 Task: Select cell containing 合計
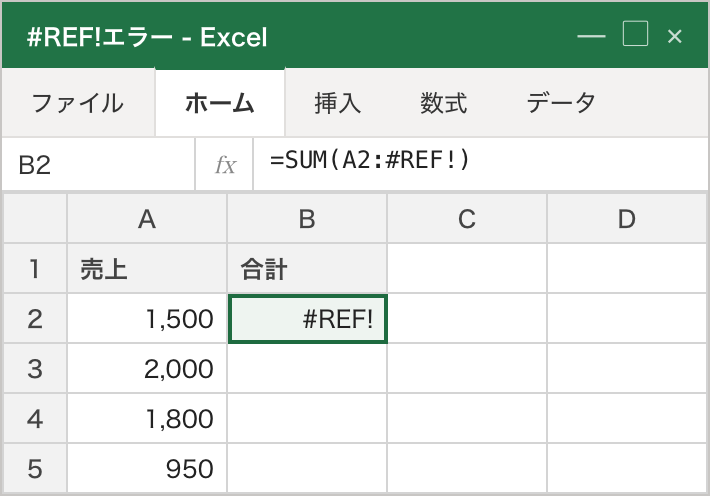coord(307,269)
